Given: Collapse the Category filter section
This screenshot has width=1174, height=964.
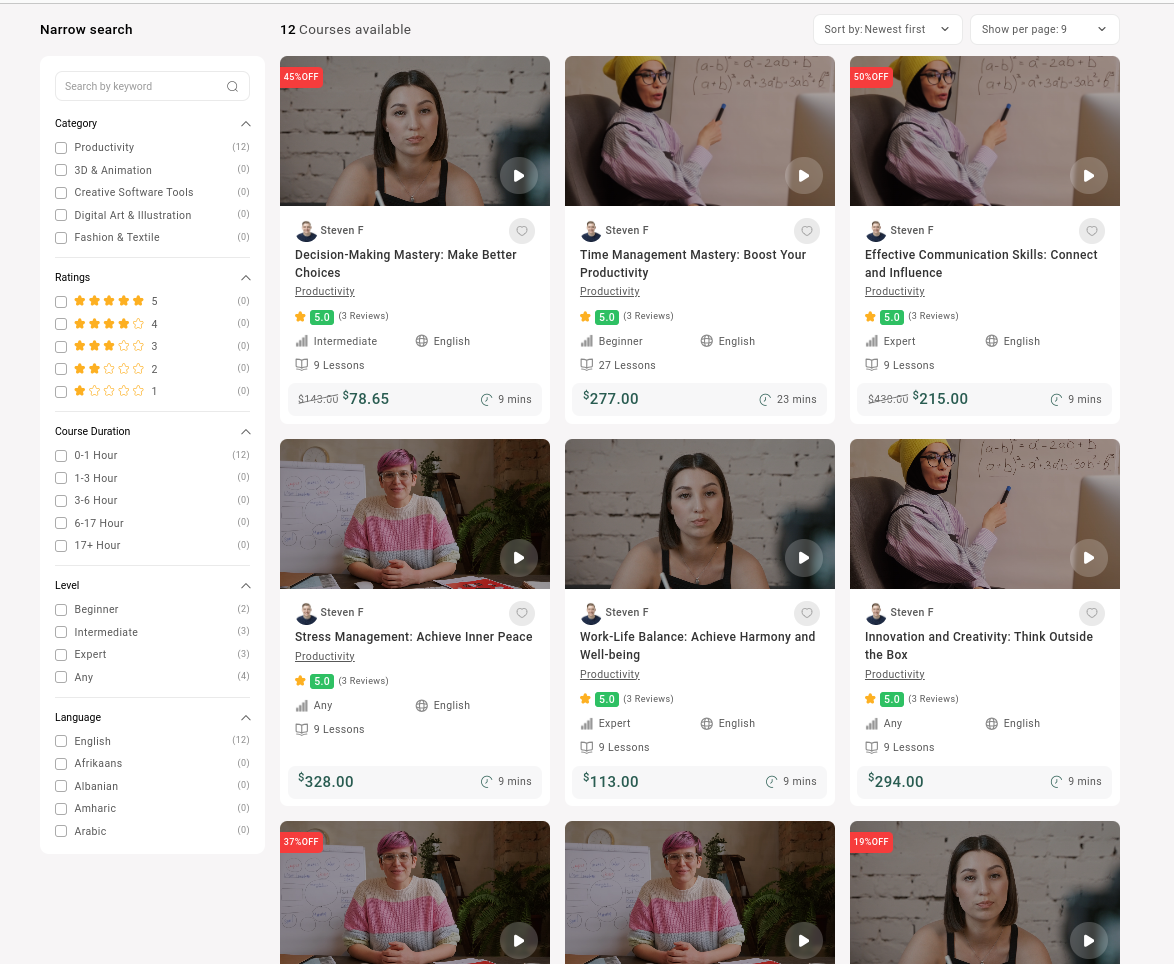Looking at the screenshot, I should click(x=245, y=124).
